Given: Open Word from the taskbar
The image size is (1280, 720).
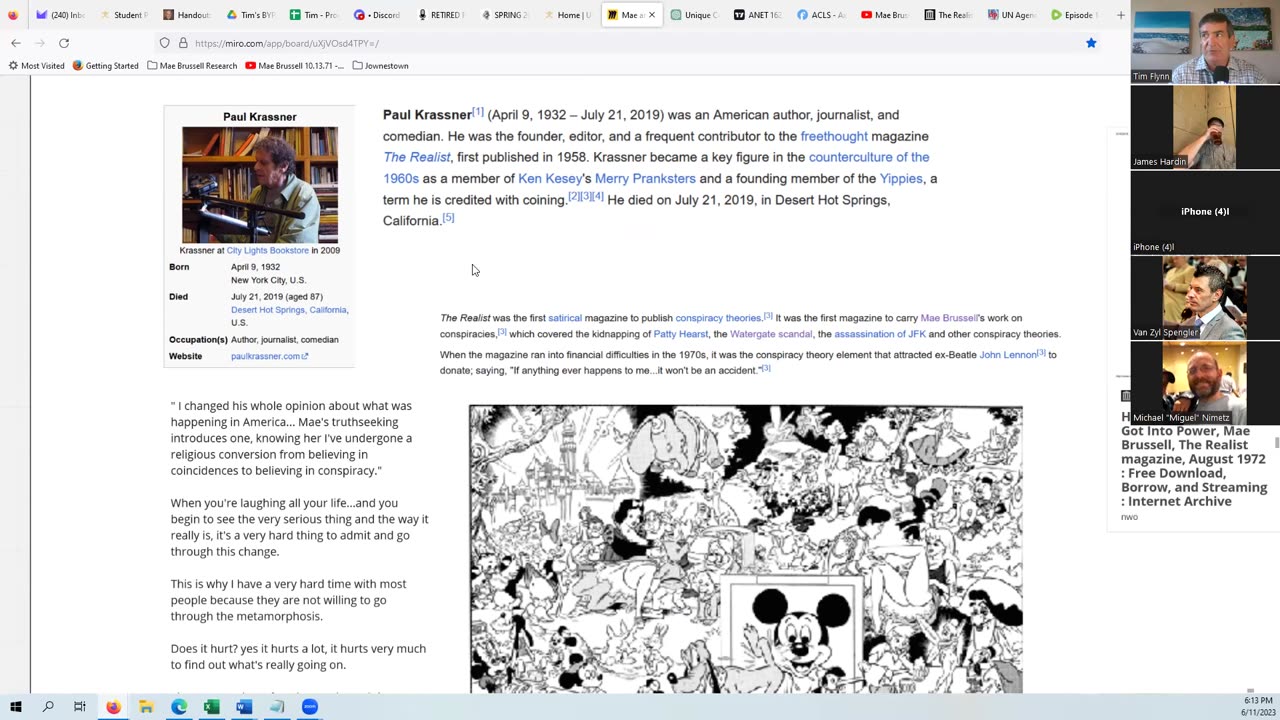Looking at the screenshot, I should click(244, 707).
